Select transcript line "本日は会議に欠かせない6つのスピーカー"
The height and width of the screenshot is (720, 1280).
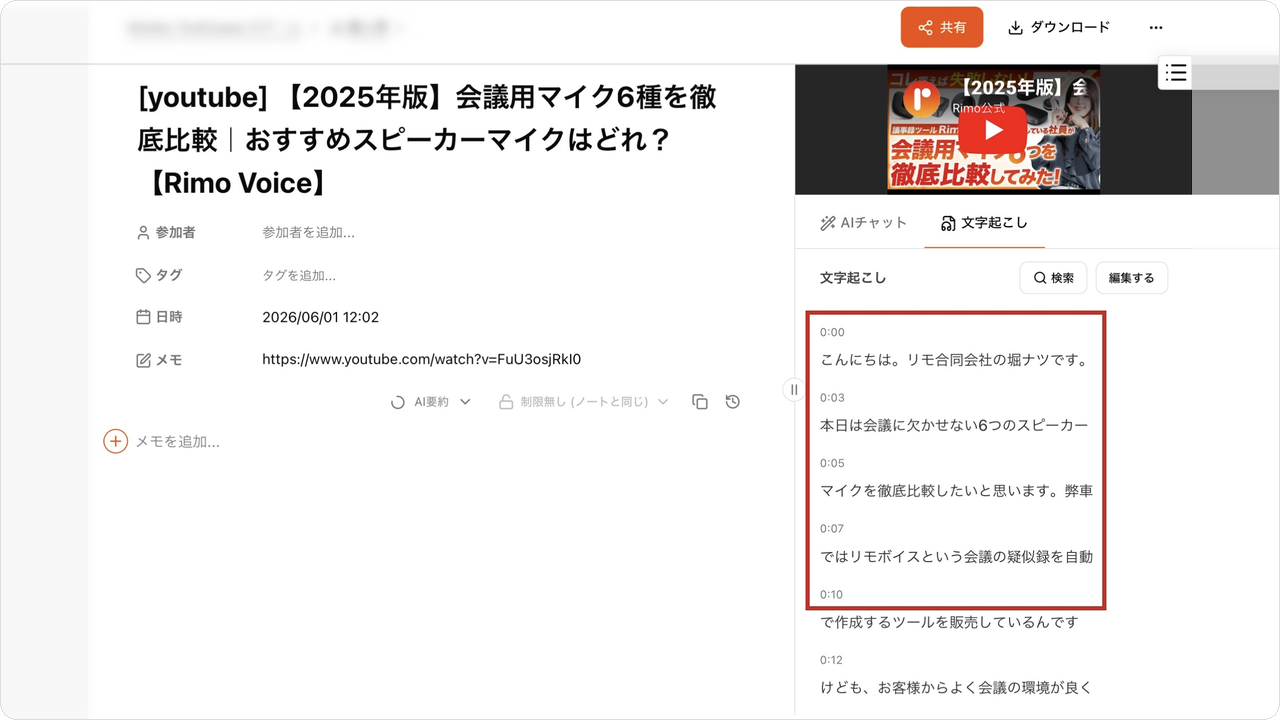[954, 425]
